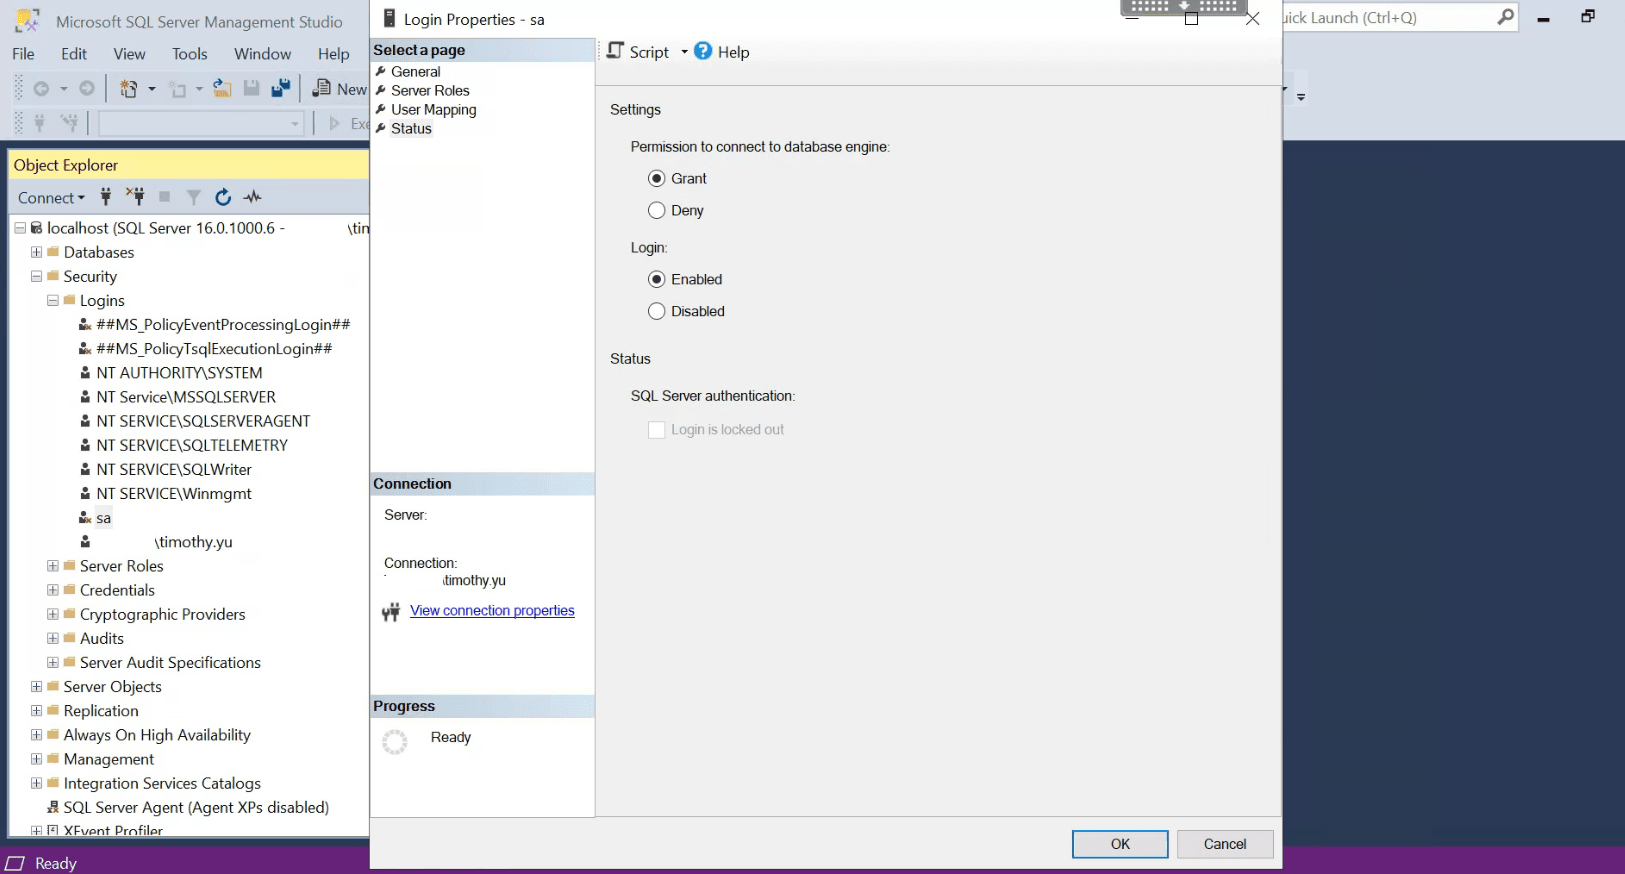Image resolution: width=1625 pixels, height=874 pixels.
Task: Open the Window menu
Action: coord(263,54)
